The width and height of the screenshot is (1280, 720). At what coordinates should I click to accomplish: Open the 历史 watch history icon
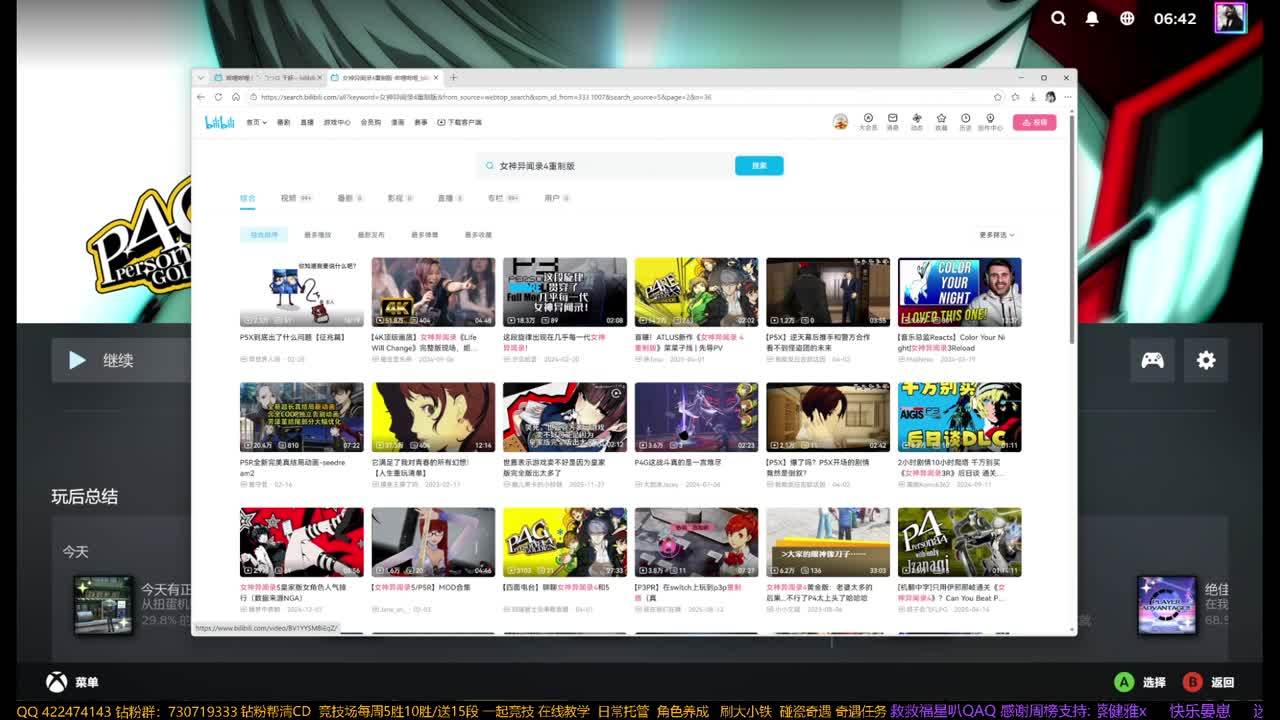pyautogui.click(x=965, y=121)
